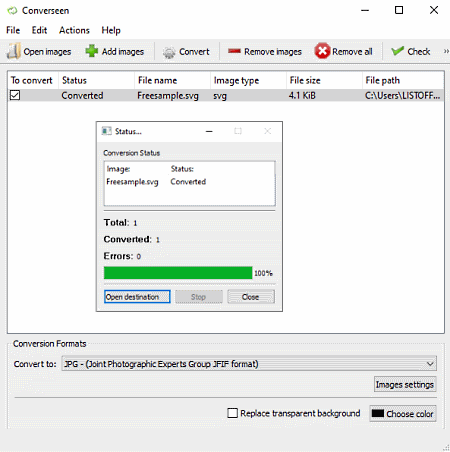Sort by the Image type column header
The width and height of the screenshot is (450, 452).
click(248, 80)
